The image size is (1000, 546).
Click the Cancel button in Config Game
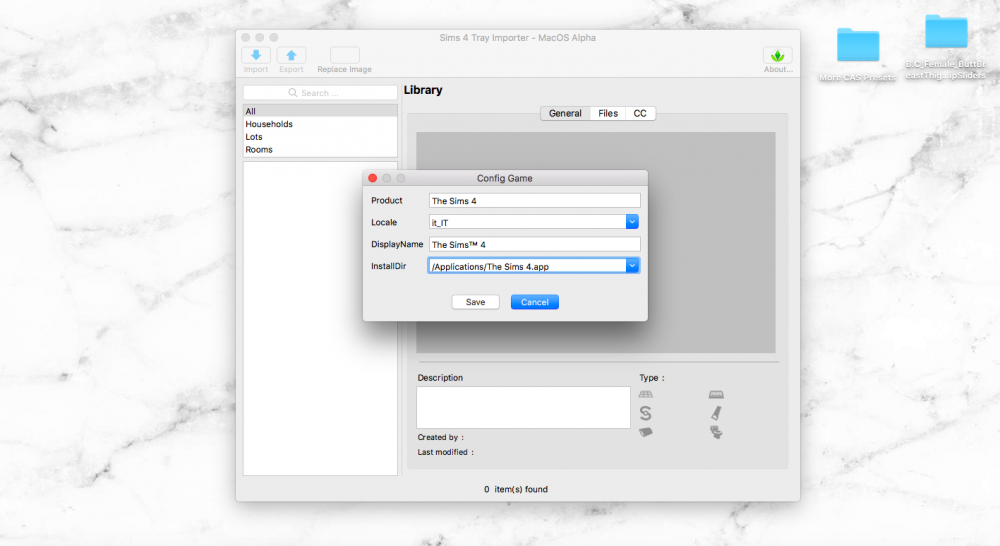[534, 302]
